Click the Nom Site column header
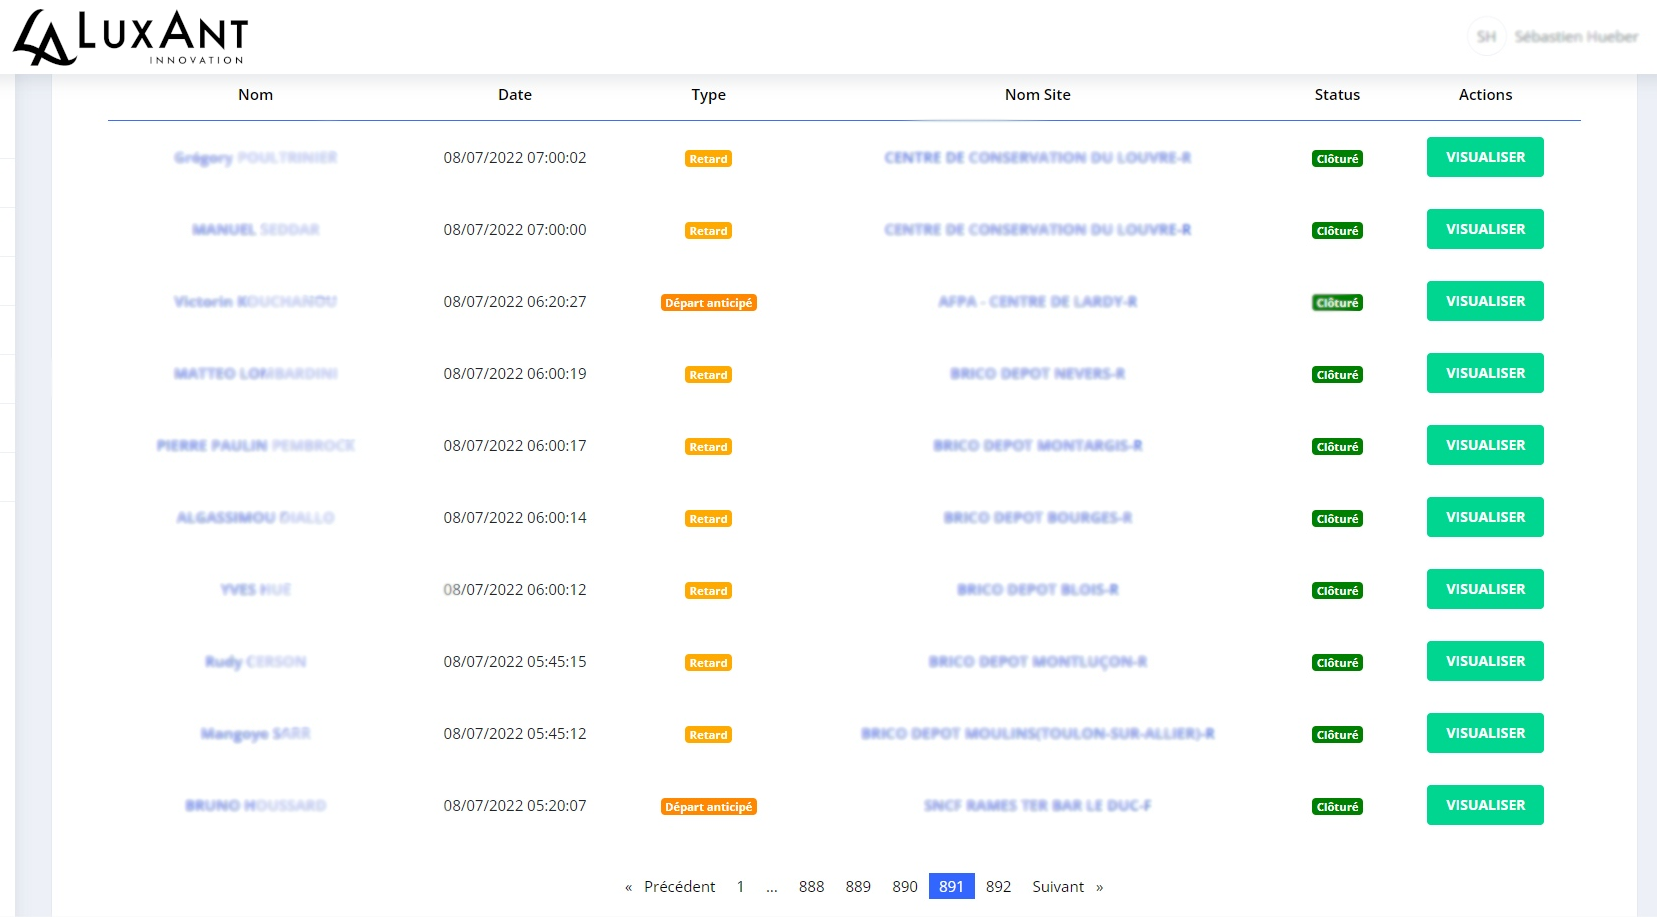This screenshot has width=1657, height=918. point(1037,95)
